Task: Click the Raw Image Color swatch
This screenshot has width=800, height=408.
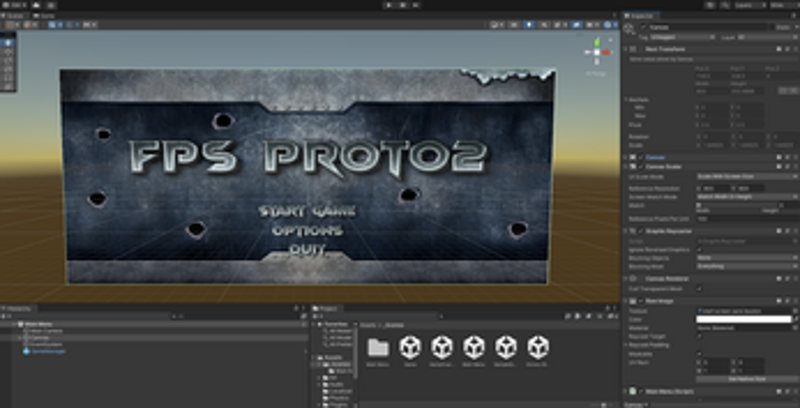Action: (x=743, y=319)
